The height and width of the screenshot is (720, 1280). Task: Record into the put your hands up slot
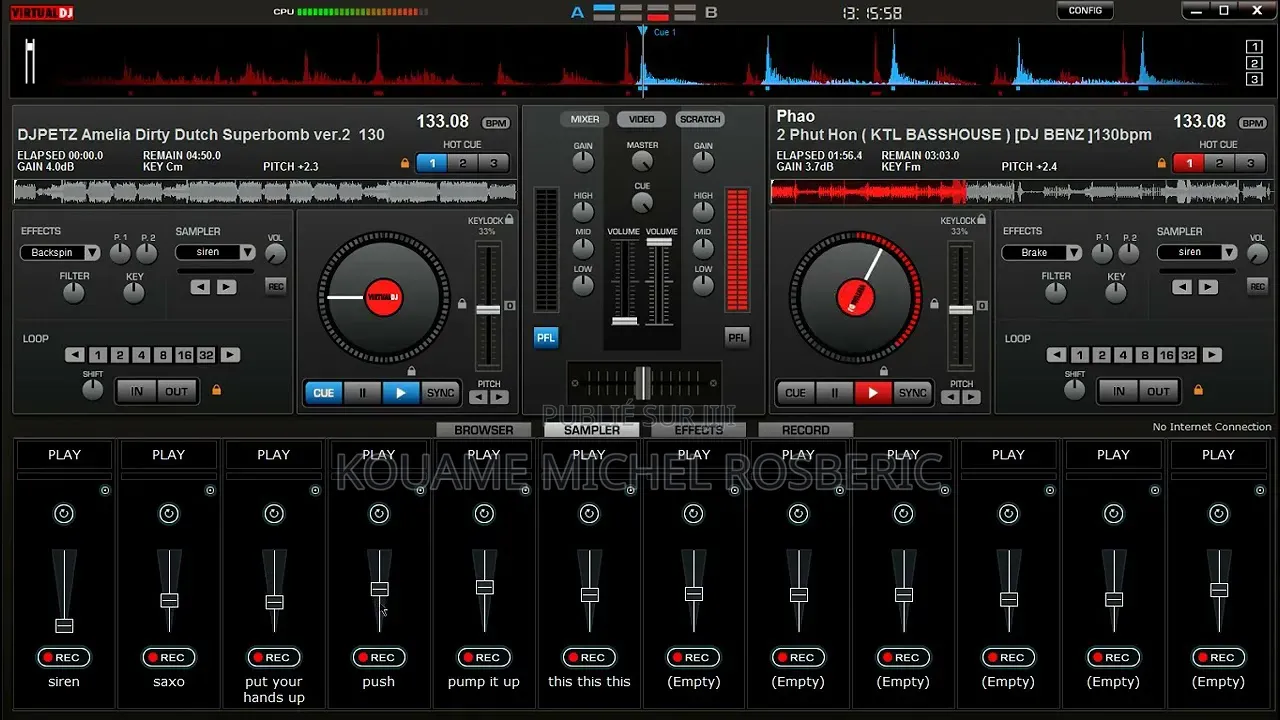[274, 657]
